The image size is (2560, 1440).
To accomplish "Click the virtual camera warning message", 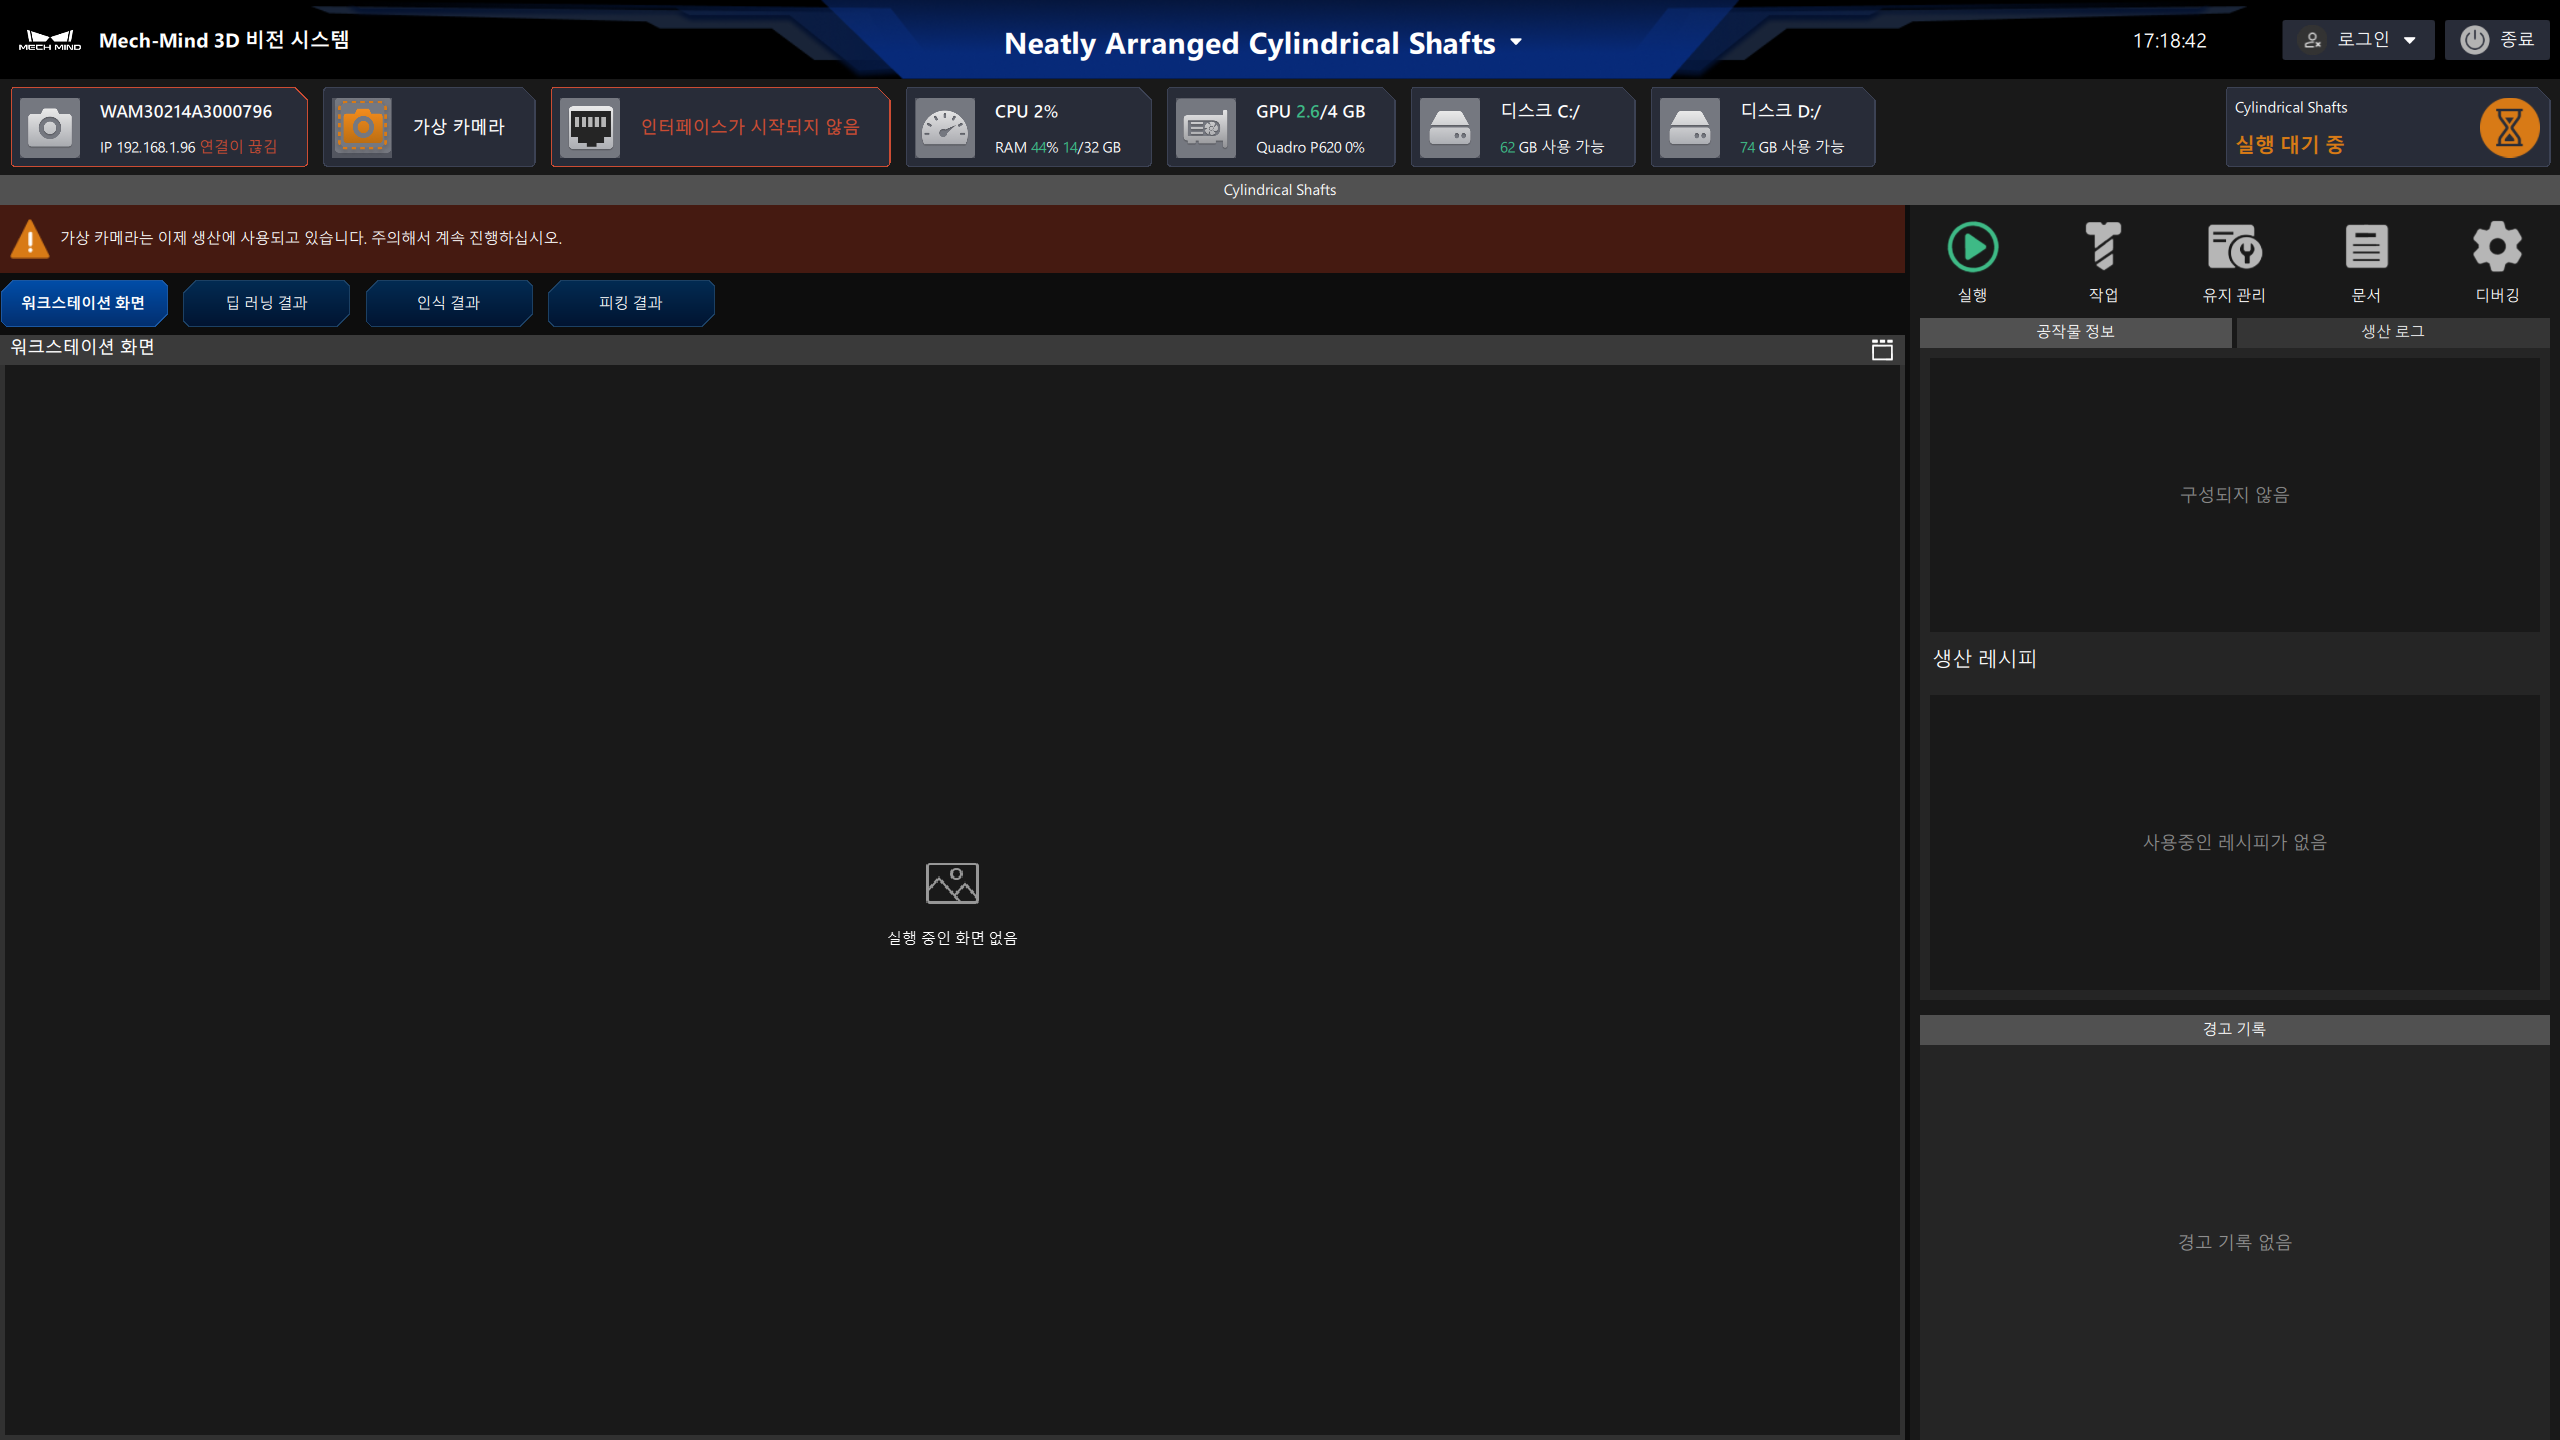I will (x=311, y=238).
